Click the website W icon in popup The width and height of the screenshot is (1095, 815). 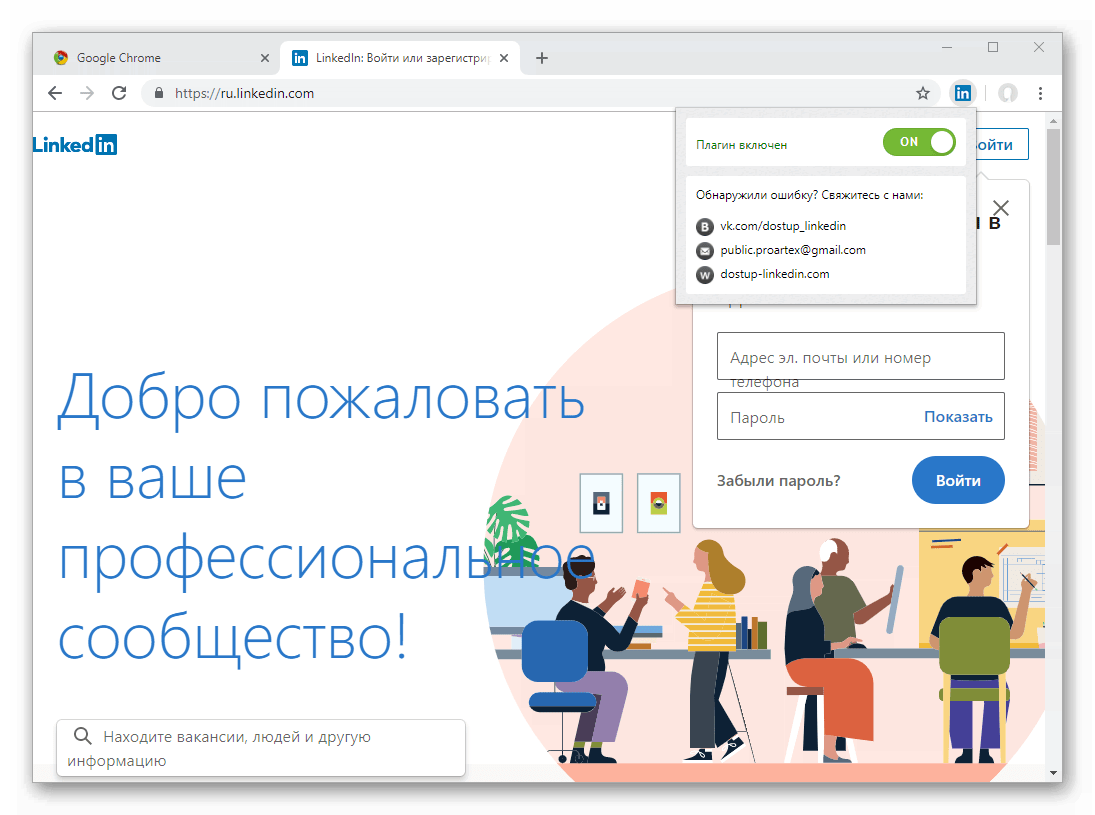tap(705, 274)
